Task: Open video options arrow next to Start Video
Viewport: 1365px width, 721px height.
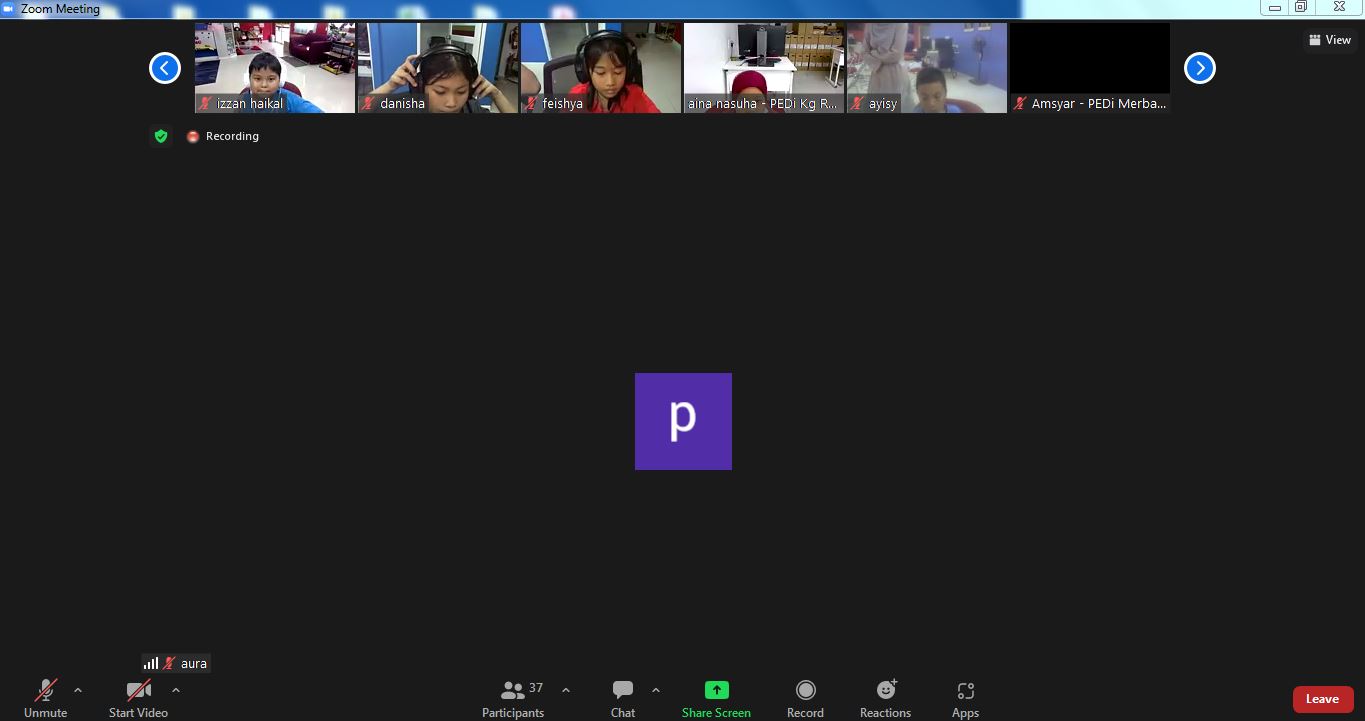Action: (x=176, y=690)
